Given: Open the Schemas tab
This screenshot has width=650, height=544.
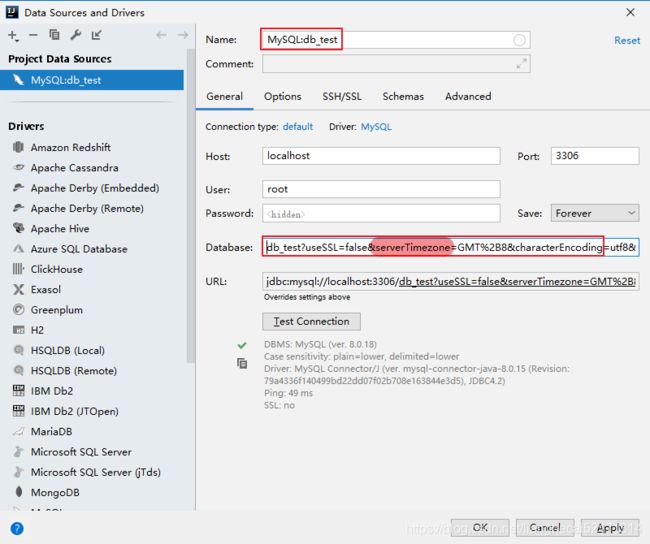Looking at the screenshot, I should point(403,96).
